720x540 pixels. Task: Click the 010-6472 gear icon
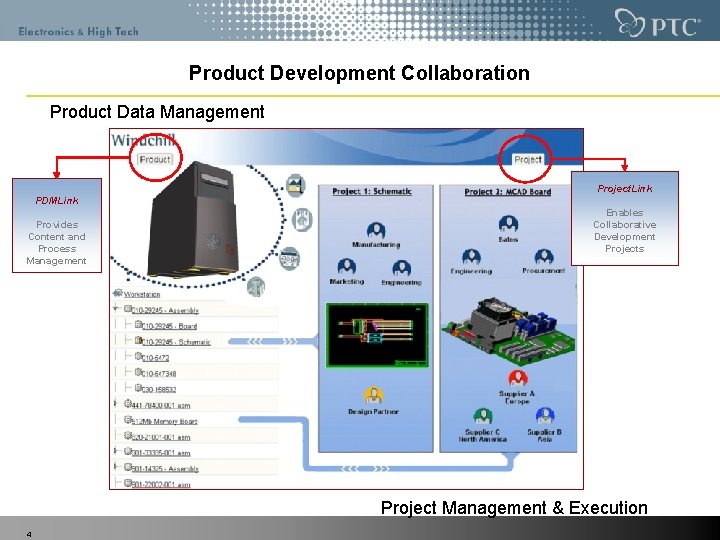[x=139, y=356]
